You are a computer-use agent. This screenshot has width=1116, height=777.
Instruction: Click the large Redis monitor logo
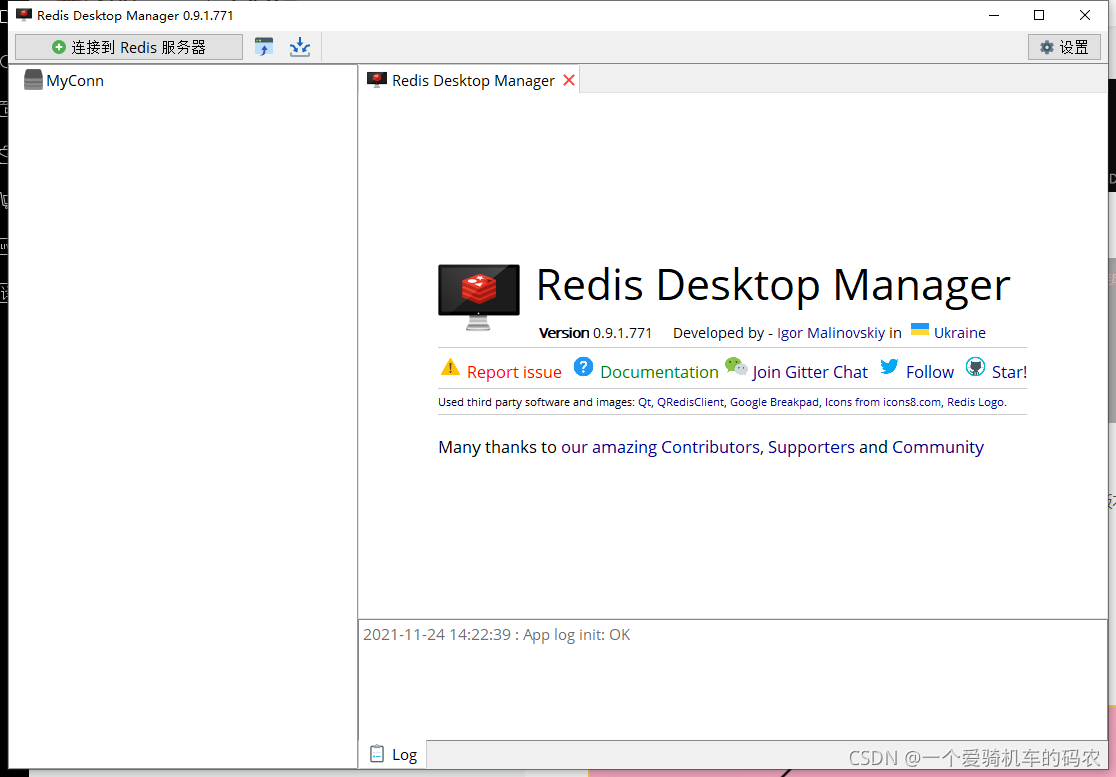479,297
